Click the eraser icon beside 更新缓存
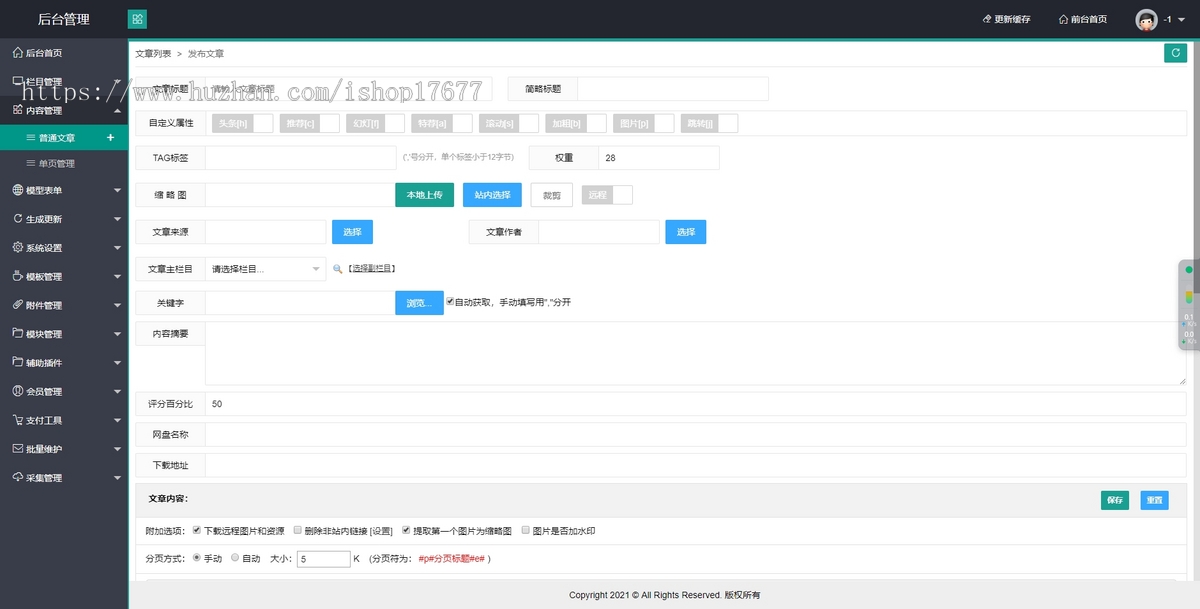The image size is (1200, 609). pyautogui.click(x=986, y=19)
